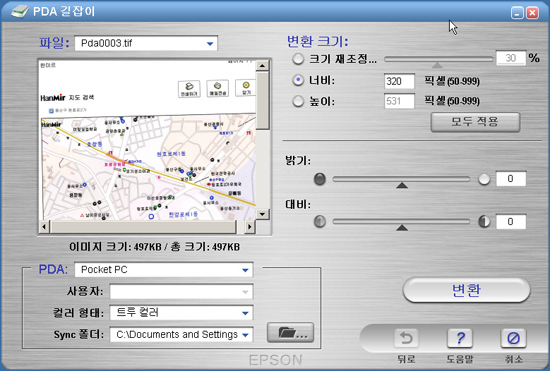Click the Back (뒤로) arrow icon

pyautogui.click(x=407, y=338)
